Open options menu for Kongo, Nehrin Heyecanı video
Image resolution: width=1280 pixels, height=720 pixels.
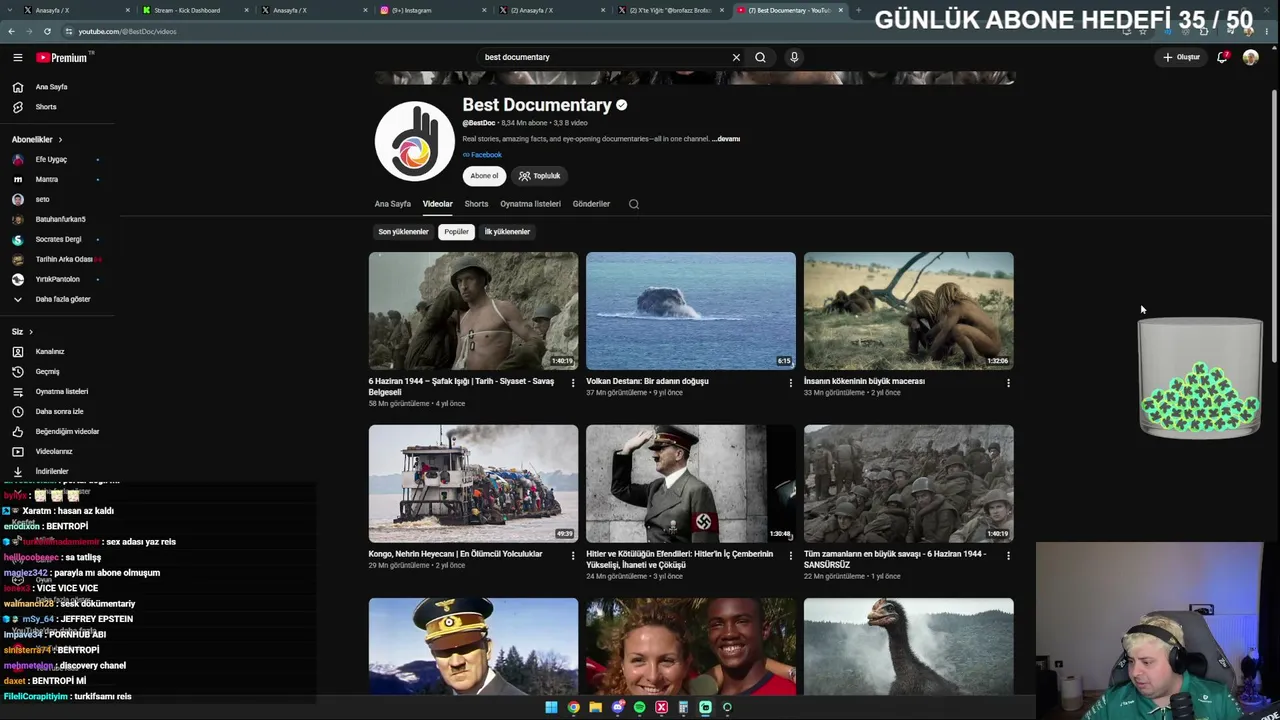573,555
